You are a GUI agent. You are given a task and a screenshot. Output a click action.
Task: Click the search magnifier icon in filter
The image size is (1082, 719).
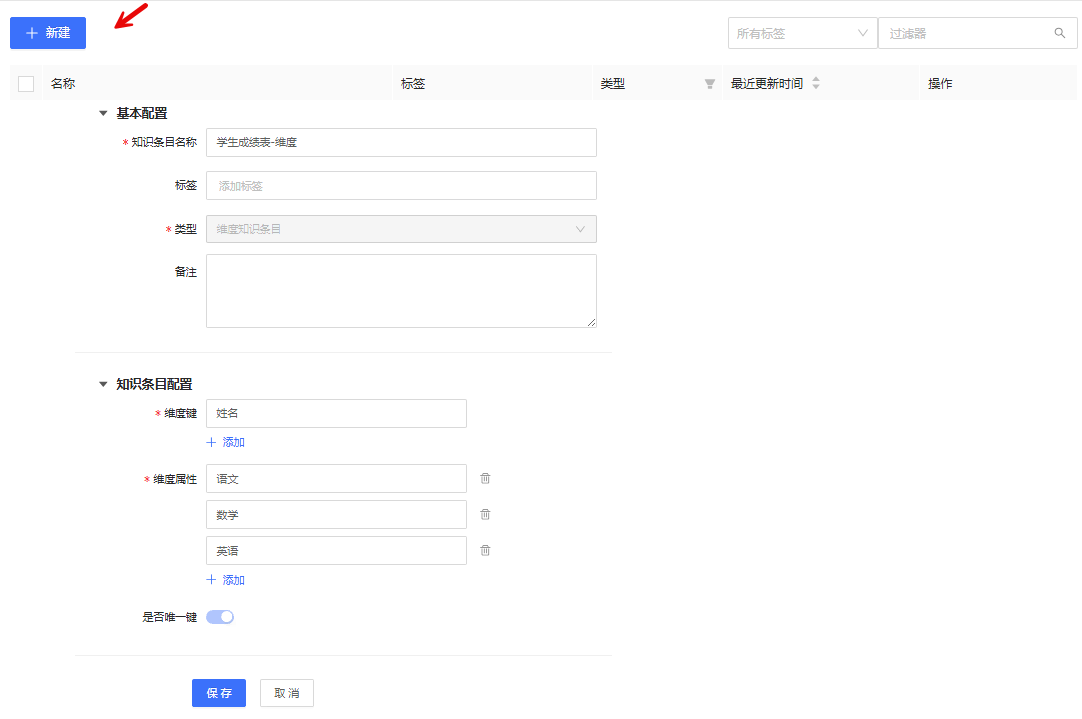point(1060,33)
